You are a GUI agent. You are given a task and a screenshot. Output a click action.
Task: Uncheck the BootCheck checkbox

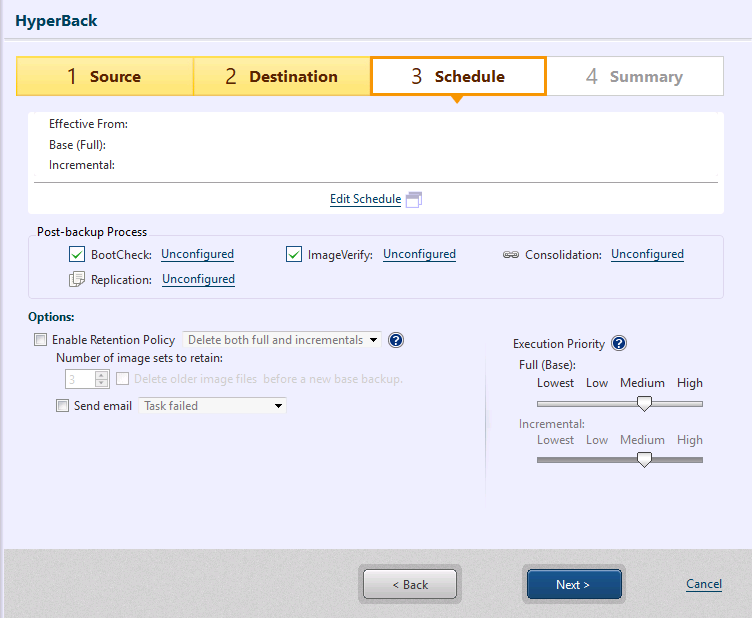click(x=77, y=255)
